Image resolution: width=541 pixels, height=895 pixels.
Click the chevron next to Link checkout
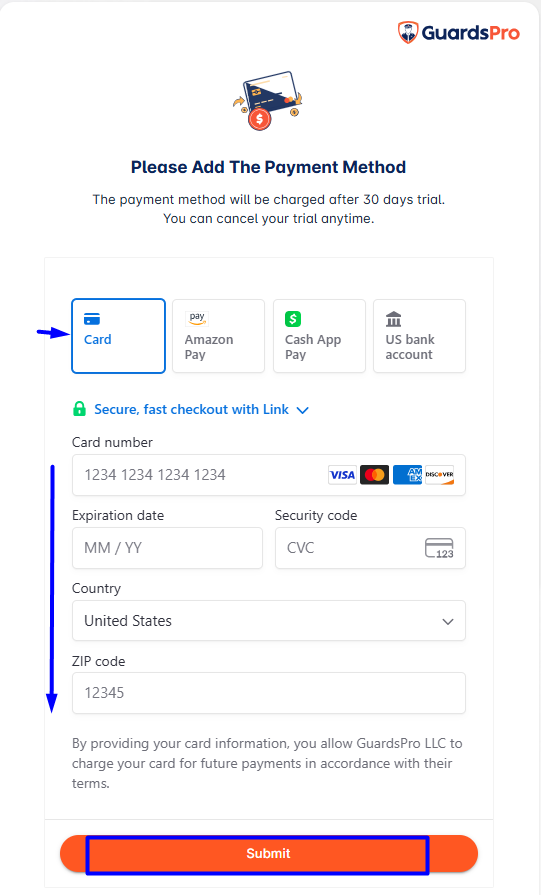click(x=303, y=410)
